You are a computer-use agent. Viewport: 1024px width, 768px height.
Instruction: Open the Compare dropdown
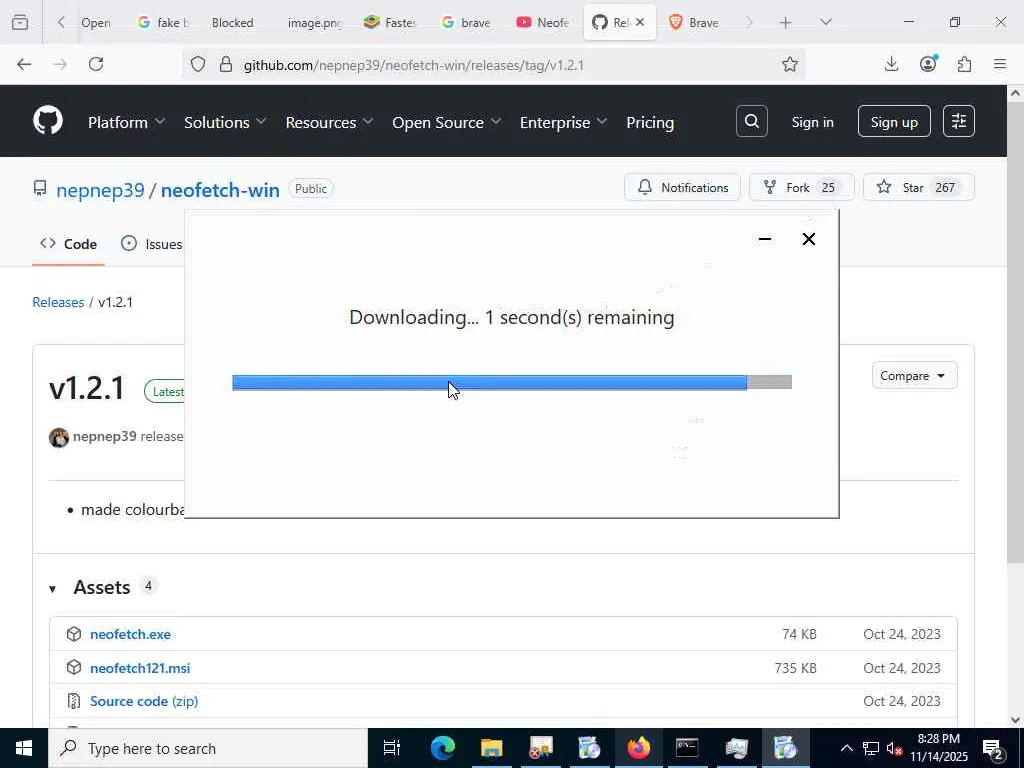914,376
